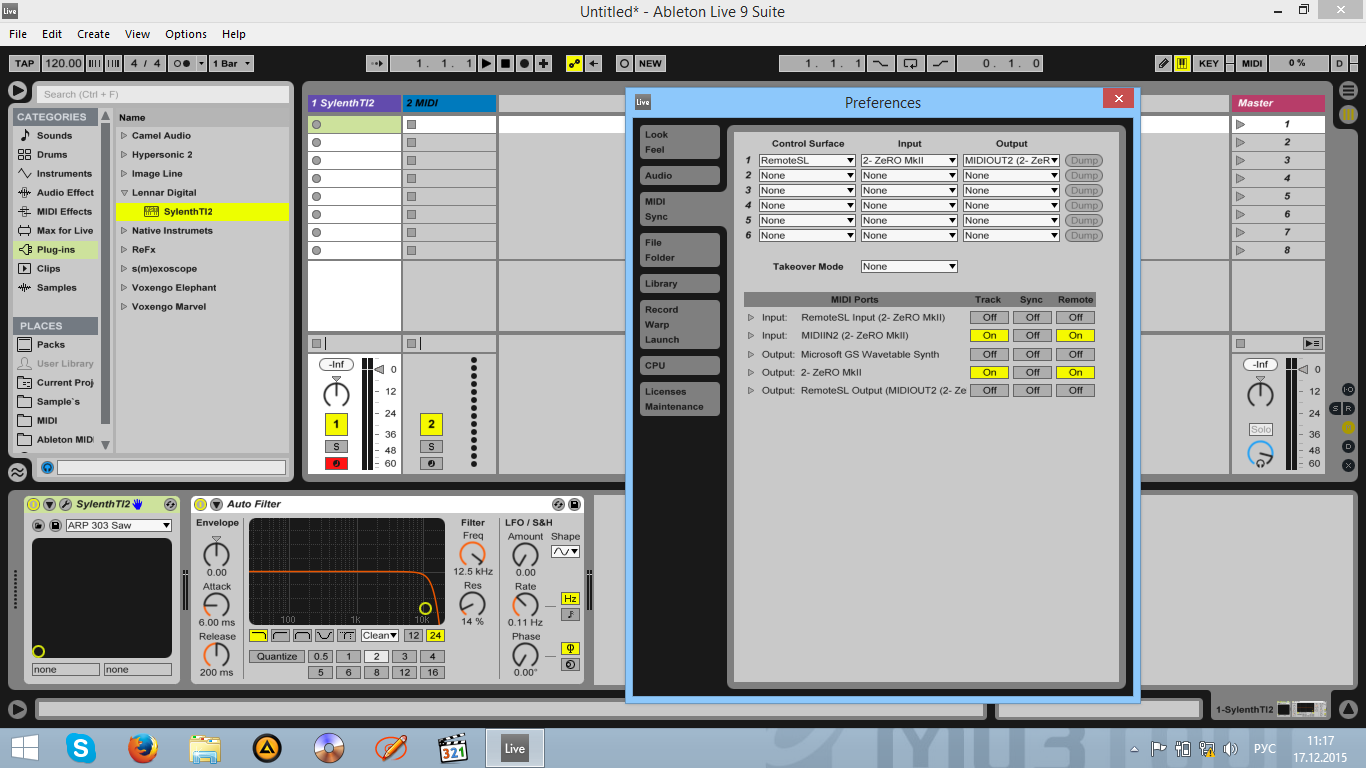Open the File menu
Viewport: 1366px width, 768px height.
pos(18,34)
